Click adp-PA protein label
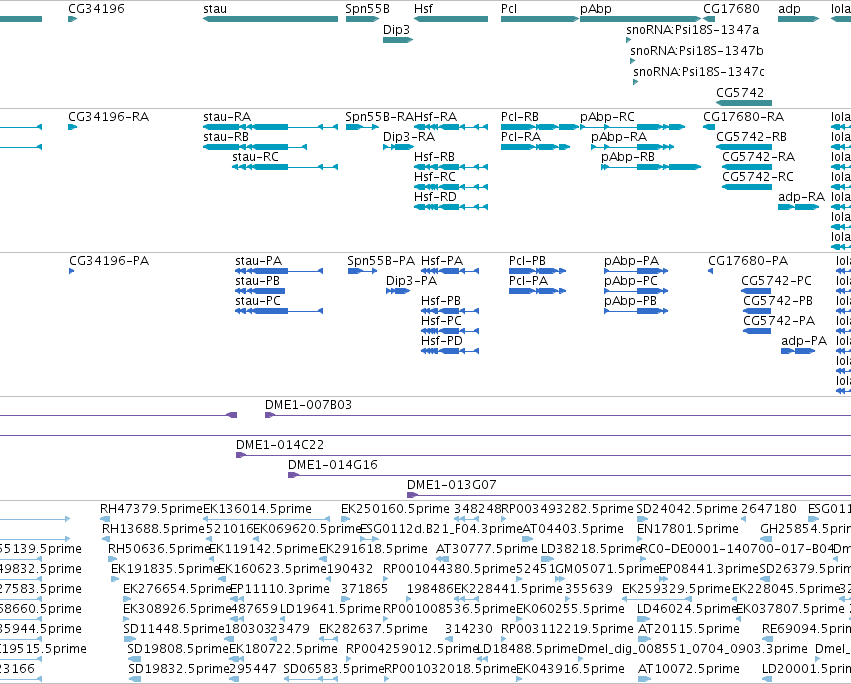 click(x=804, y=340)
